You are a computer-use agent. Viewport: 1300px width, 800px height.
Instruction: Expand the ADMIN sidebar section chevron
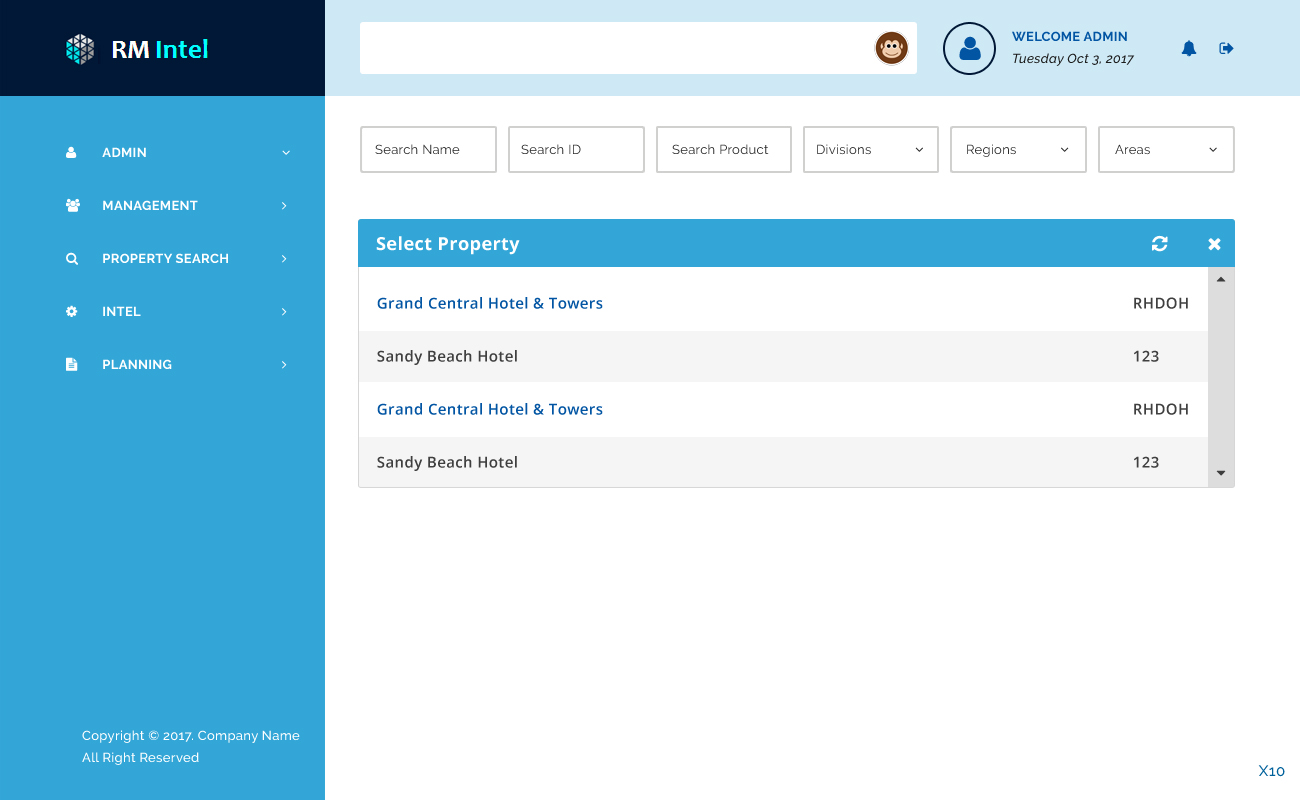[285, 152]
